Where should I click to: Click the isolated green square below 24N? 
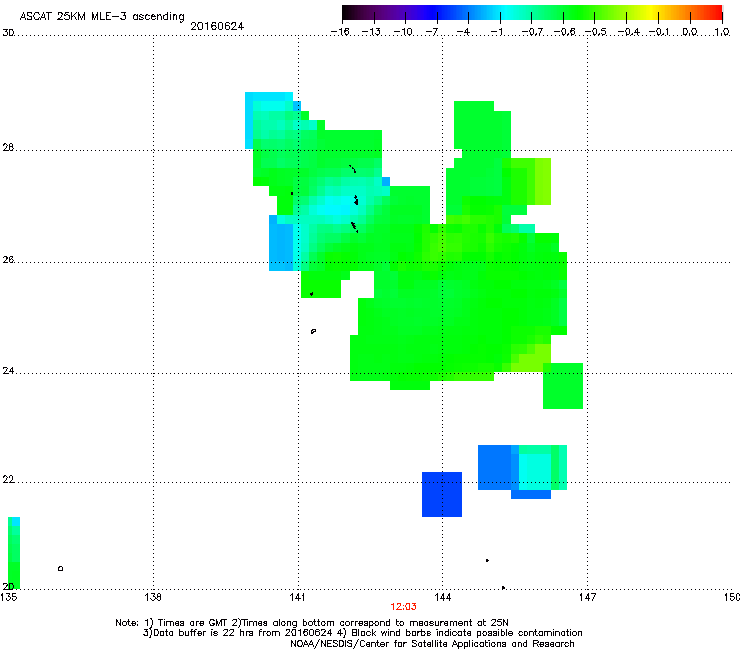click(x=563, y=386)
